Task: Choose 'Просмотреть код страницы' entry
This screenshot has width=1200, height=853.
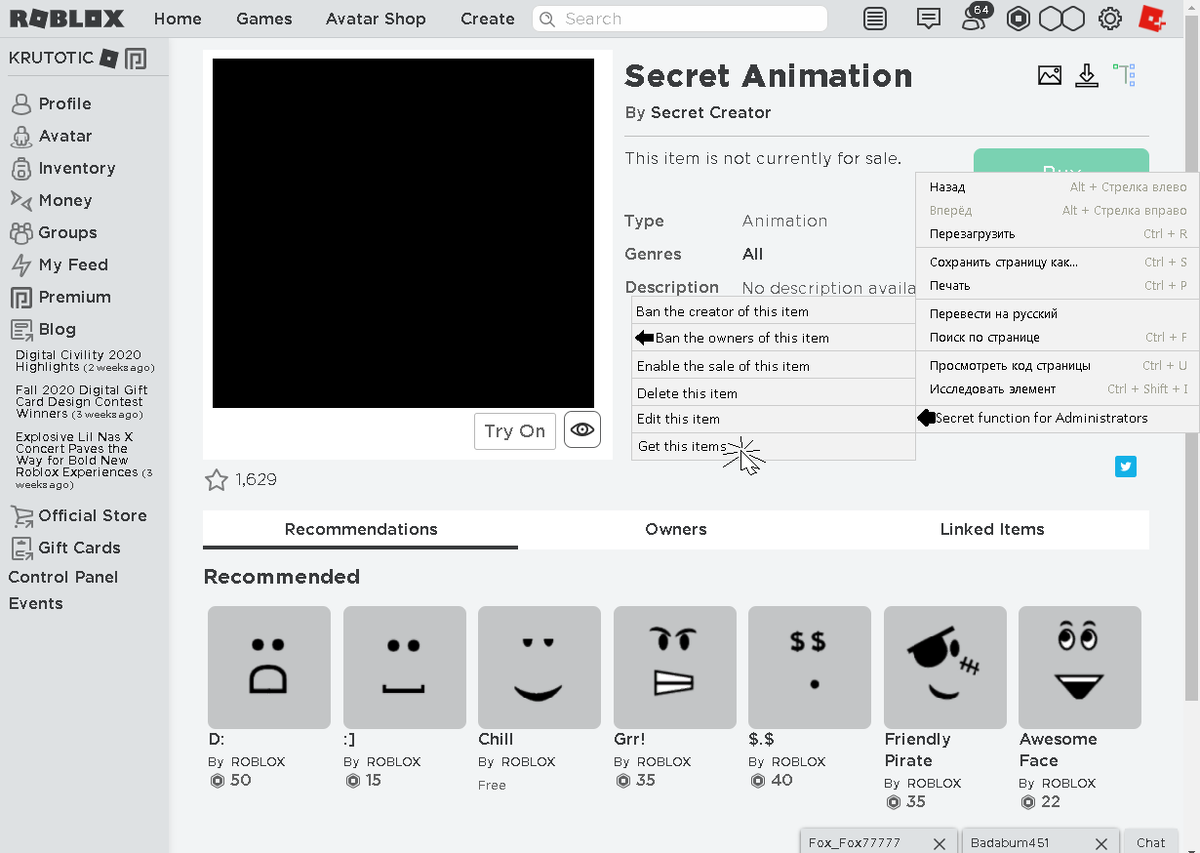Action: pos(1057,366)
